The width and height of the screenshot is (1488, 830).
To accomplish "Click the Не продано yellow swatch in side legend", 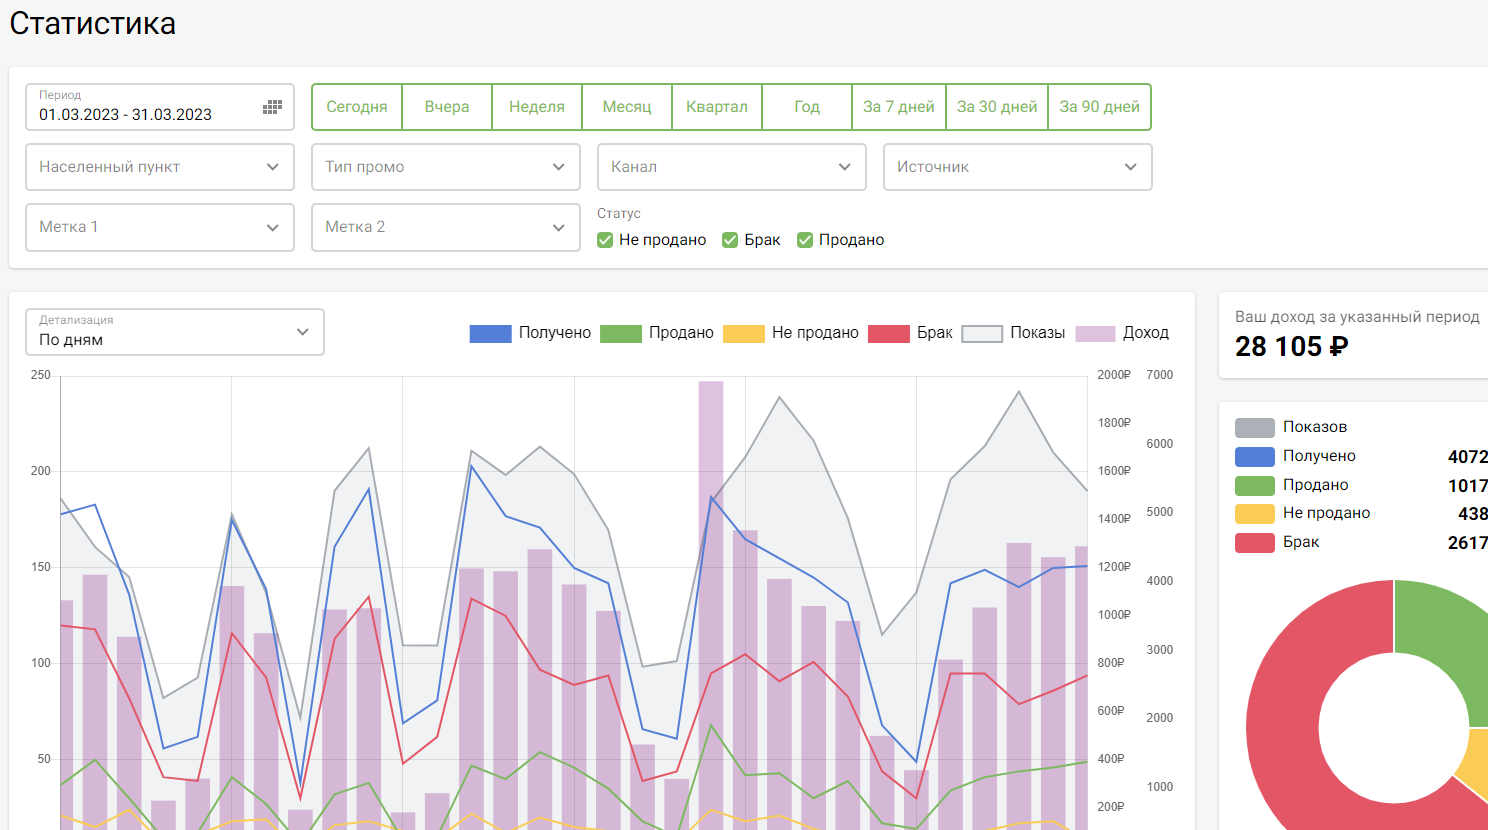I will [x=1255, y=513].
